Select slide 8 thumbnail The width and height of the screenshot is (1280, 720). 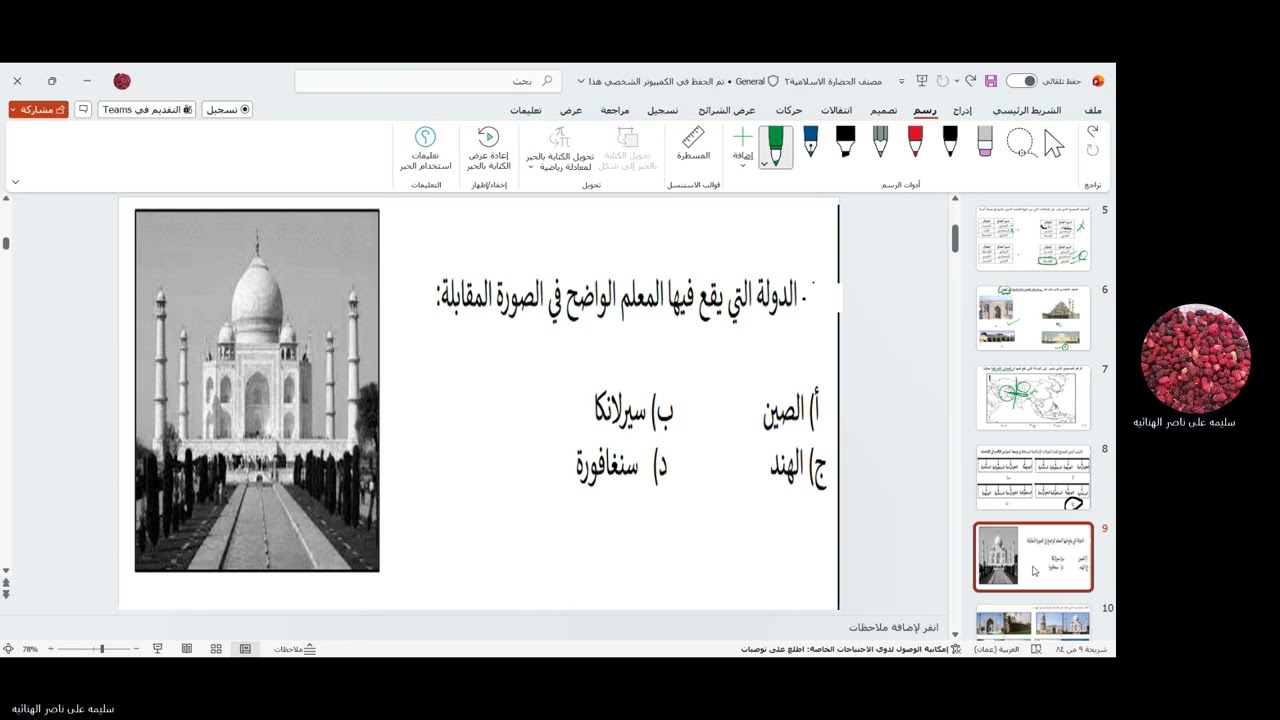1033,477
